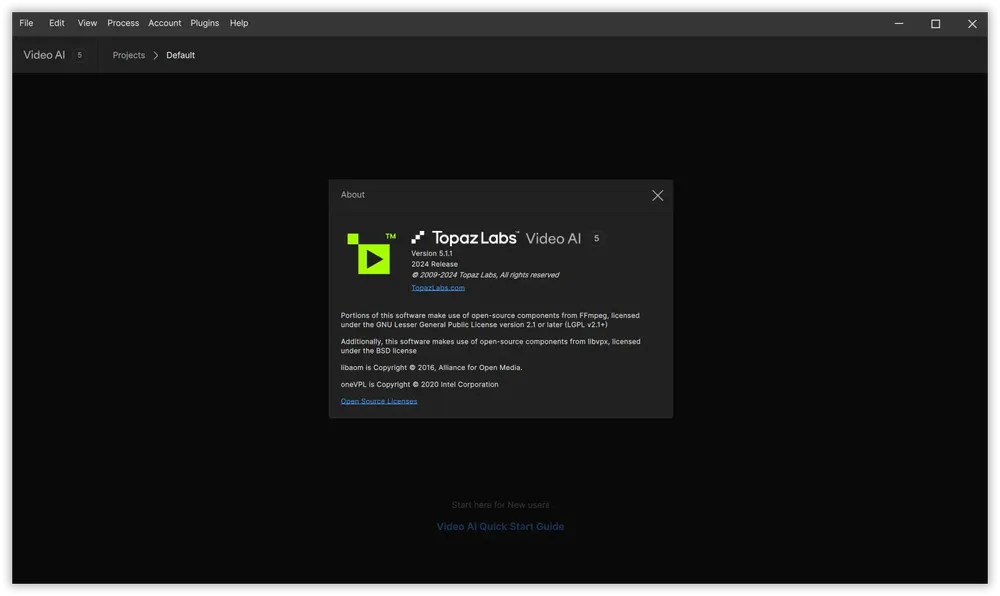Select the Default project breadcrumb

click(x=180, y=55)
